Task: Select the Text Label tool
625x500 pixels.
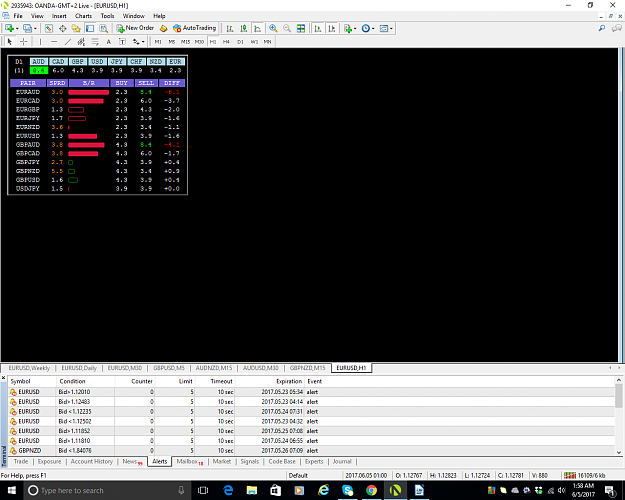Action: 122,41
